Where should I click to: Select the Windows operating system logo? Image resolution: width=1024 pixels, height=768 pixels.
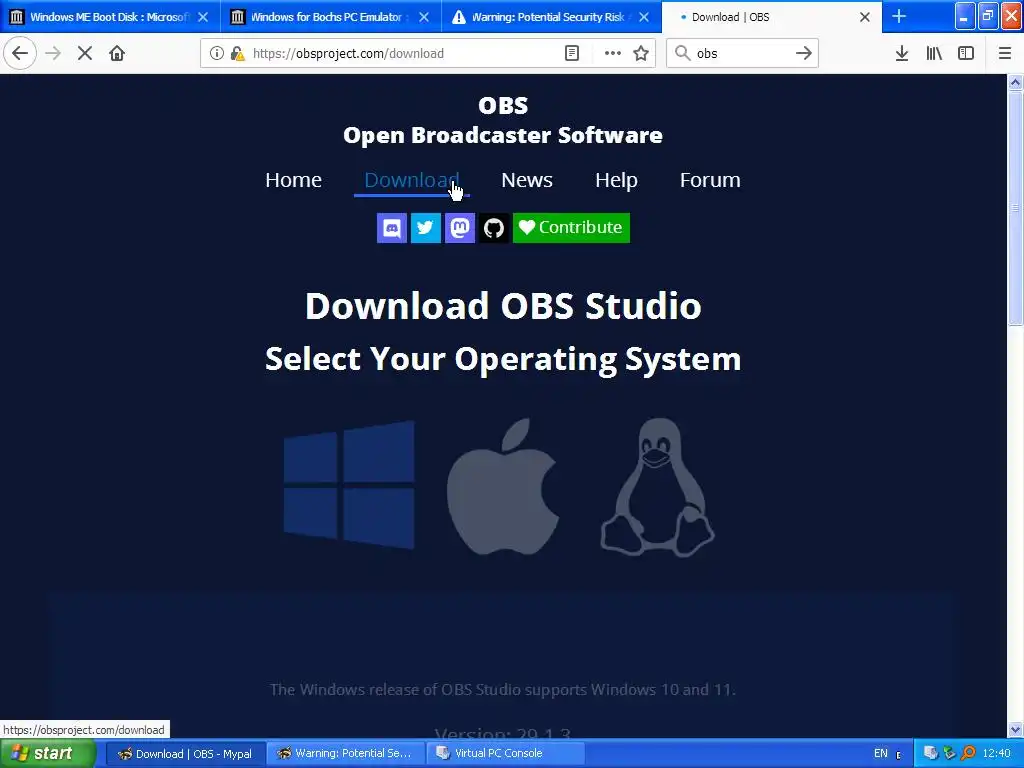click(349, 485)
